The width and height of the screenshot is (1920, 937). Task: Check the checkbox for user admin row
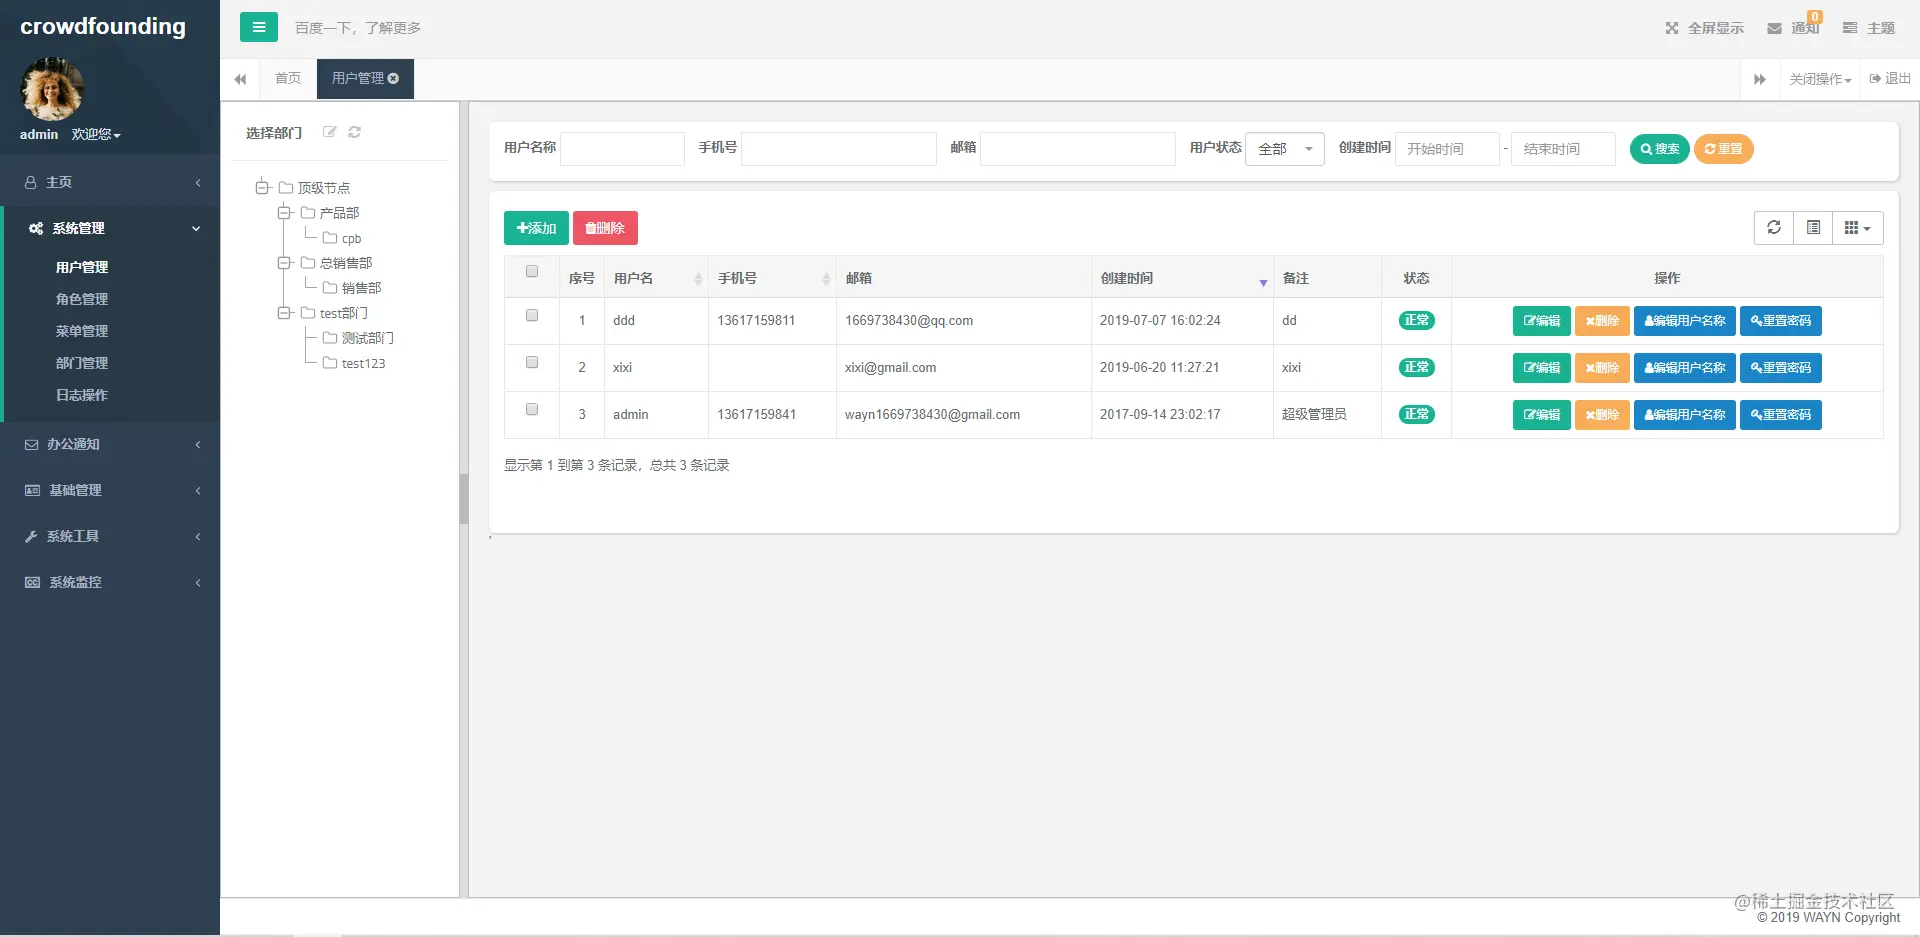[532, 409]
